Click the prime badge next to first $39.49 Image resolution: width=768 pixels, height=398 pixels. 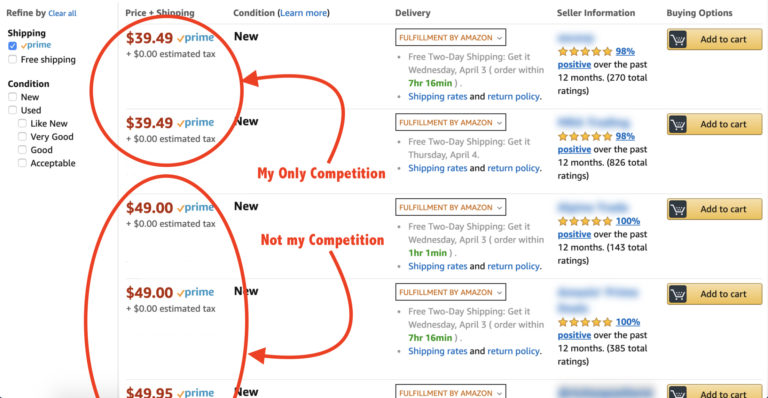click(x=195, y=38)
